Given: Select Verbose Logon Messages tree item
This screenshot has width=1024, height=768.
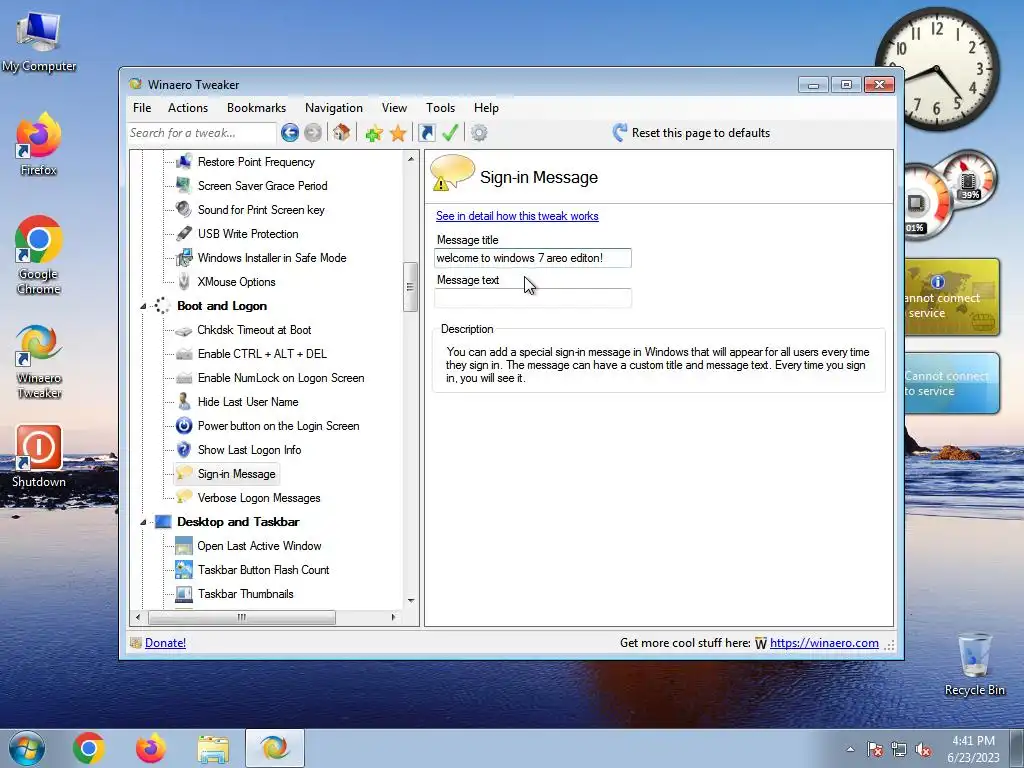Looking at the screenshot, I should pyautogui.click(x=259, y=498).
